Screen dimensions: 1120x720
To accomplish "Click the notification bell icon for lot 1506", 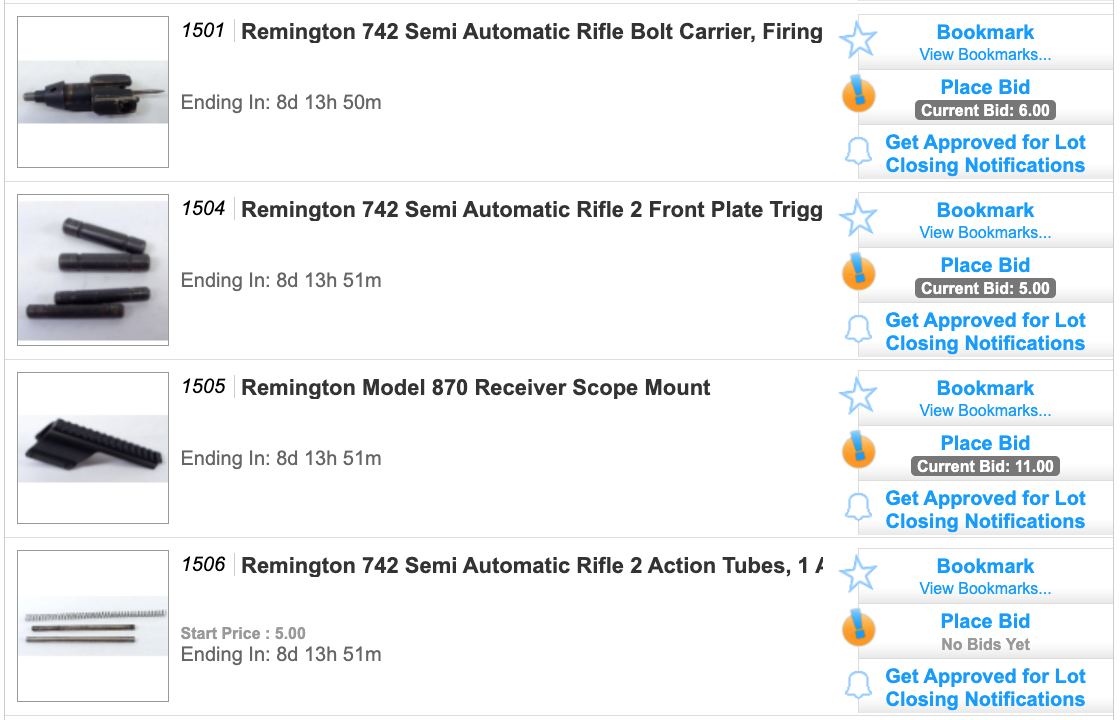I will tap(858, 686).
